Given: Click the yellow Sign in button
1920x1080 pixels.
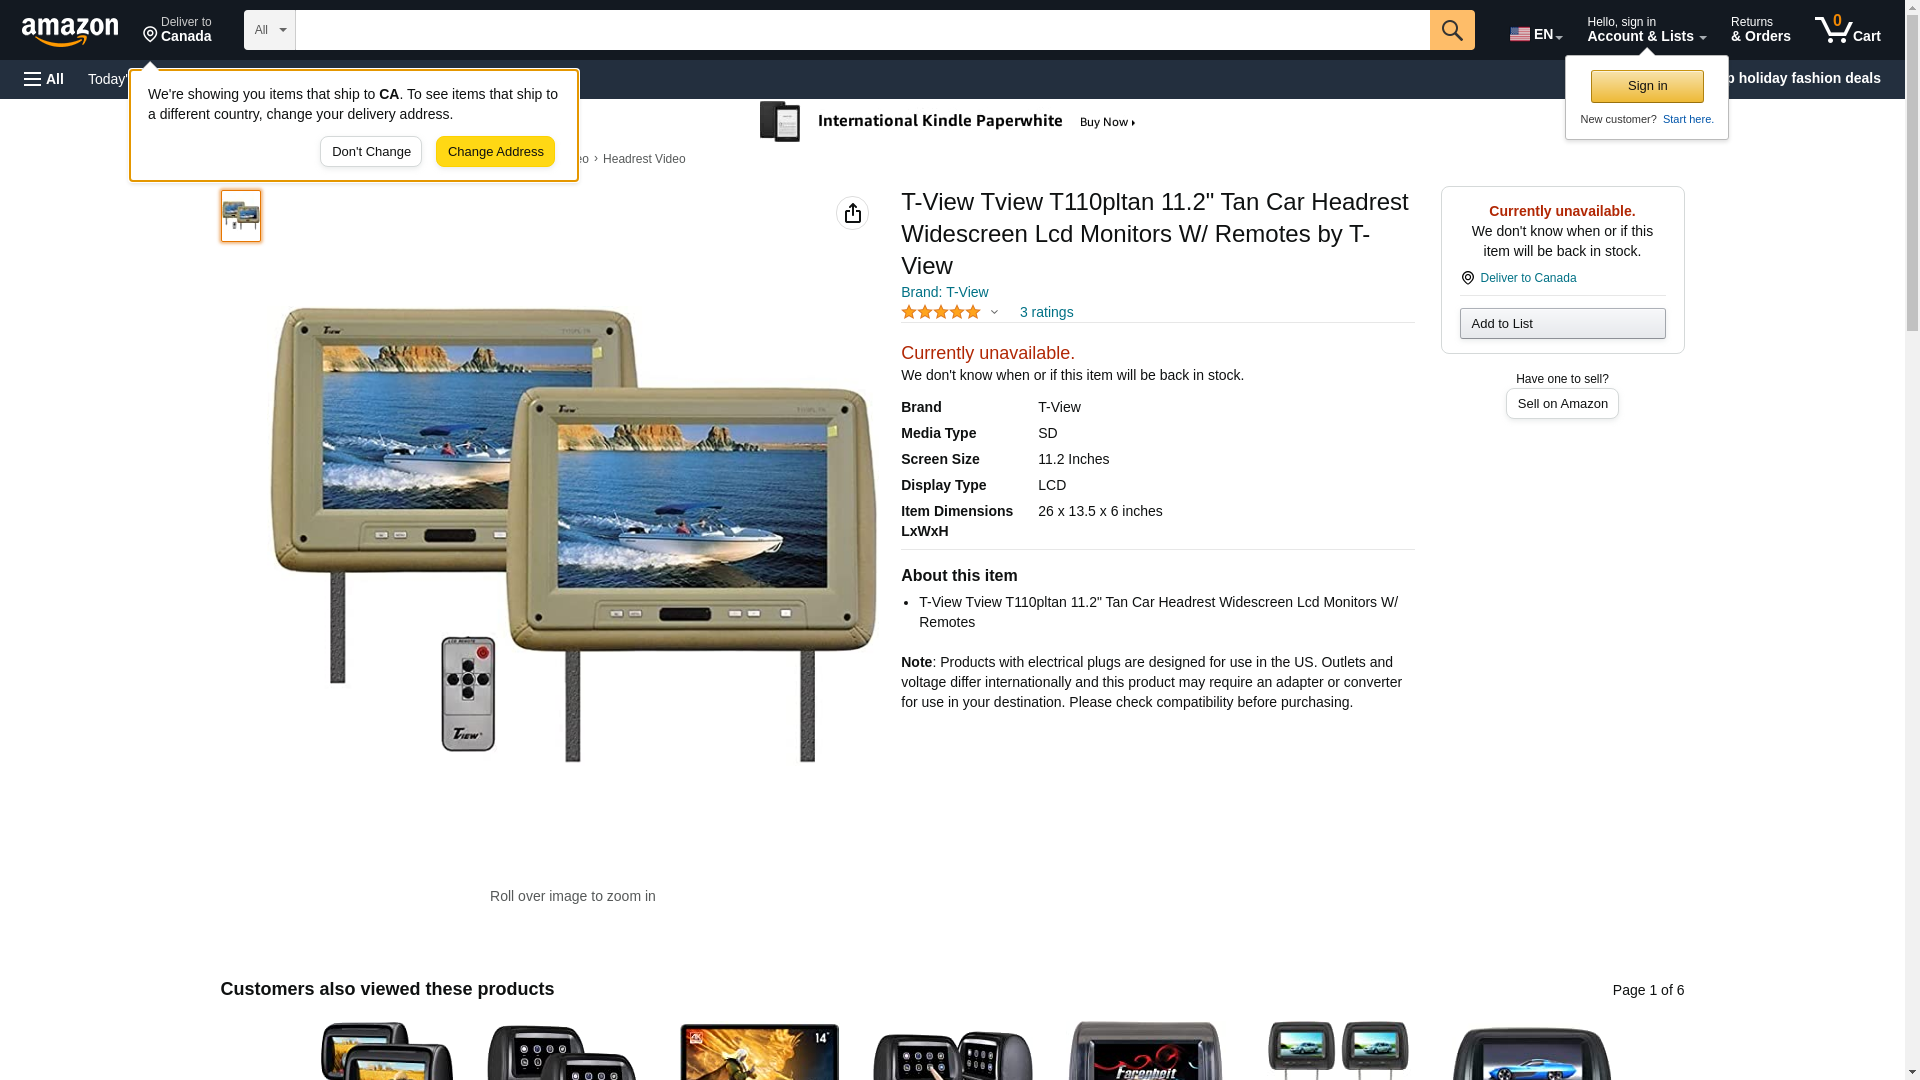Looking at the screenshot, I should pos(1647,86).
